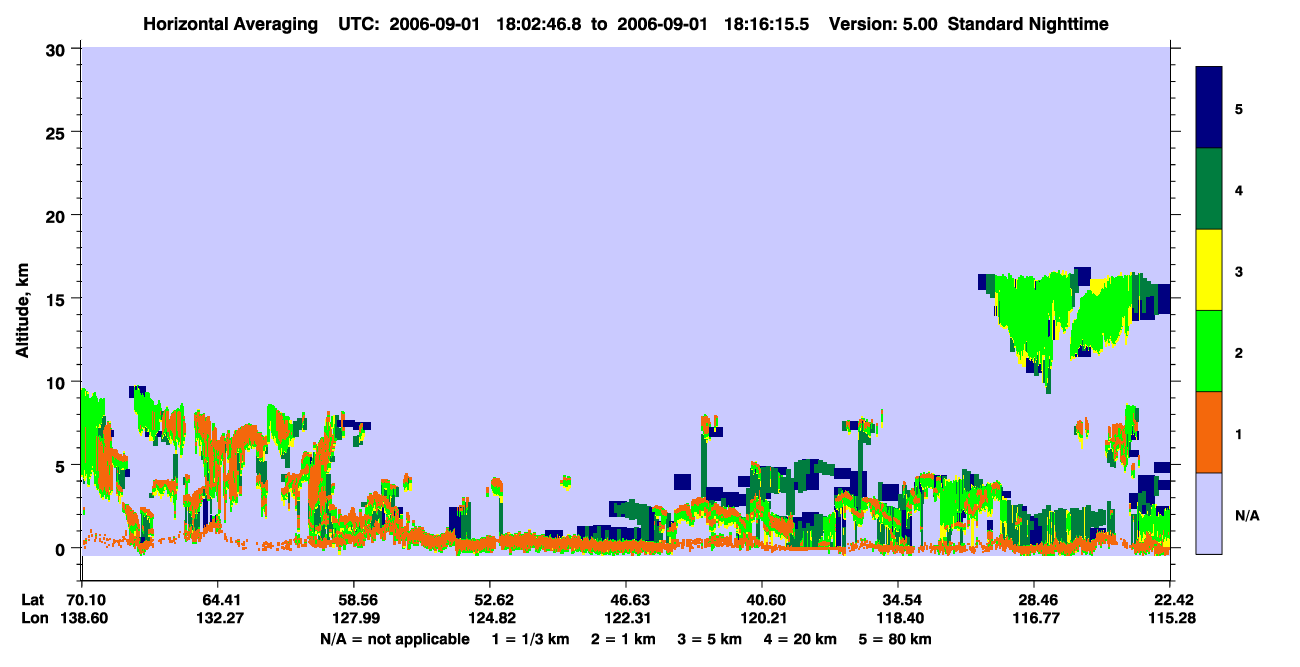The height and width of the screenshot is (667, 1300).
Task: Click legend text '2 = 1 km'
Action: tap(625, 639)
